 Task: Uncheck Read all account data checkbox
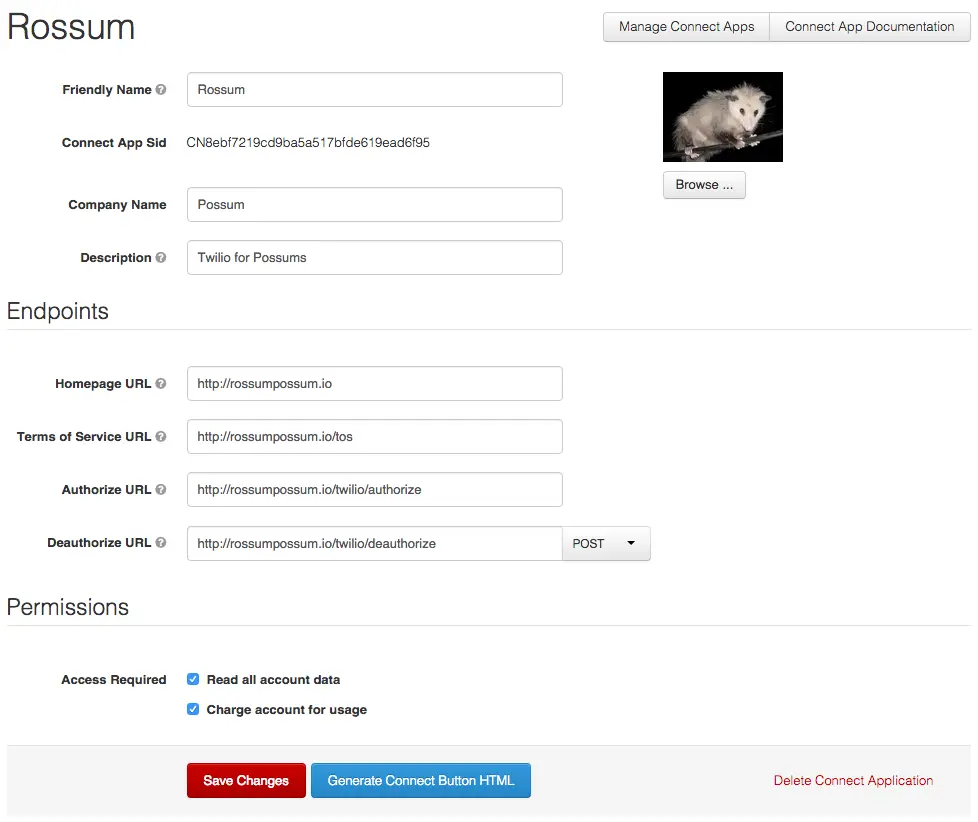(193, 679)
